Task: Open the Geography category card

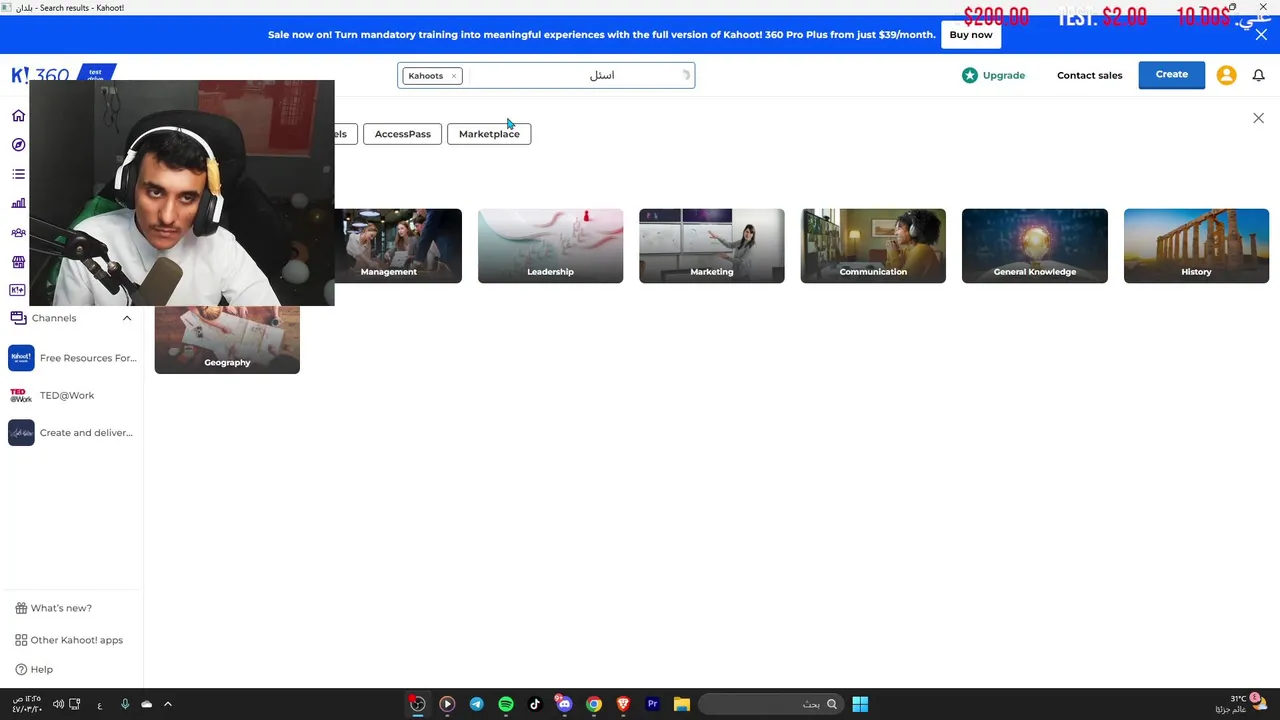Action: [227, 340]
